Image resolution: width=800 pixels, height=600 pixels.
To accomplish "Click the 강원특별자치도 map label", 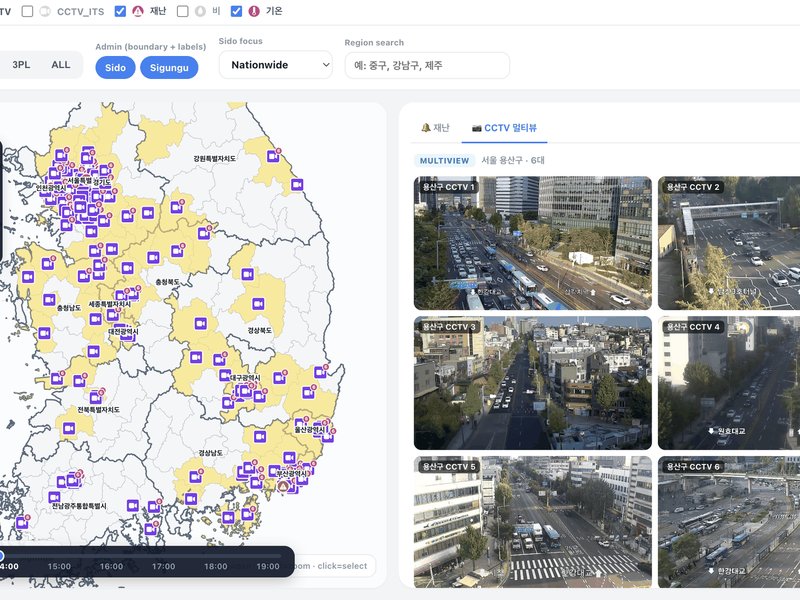I will (214, 159).
